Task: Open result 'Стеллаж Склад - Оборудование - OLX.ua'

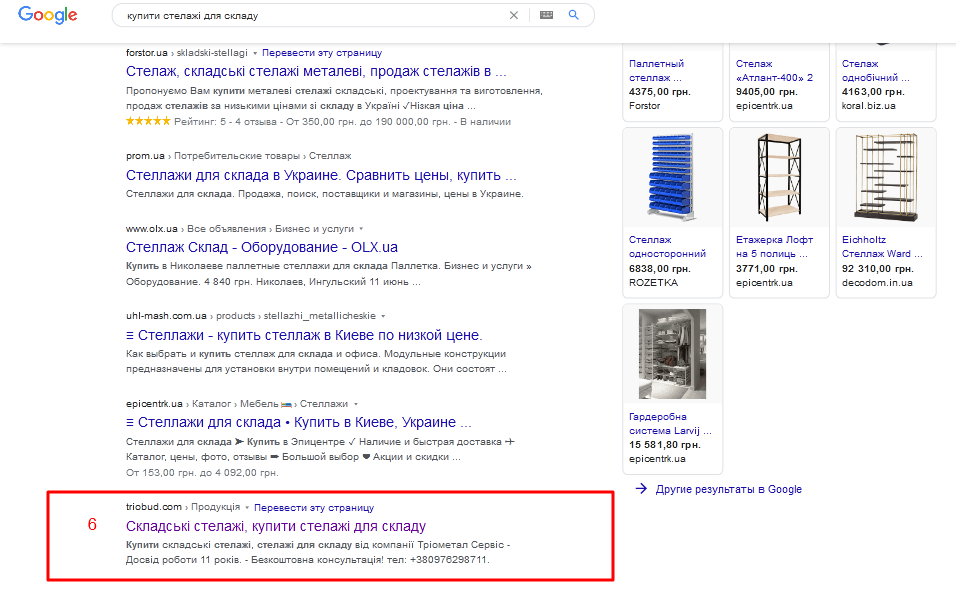Action: pos(262,247)
